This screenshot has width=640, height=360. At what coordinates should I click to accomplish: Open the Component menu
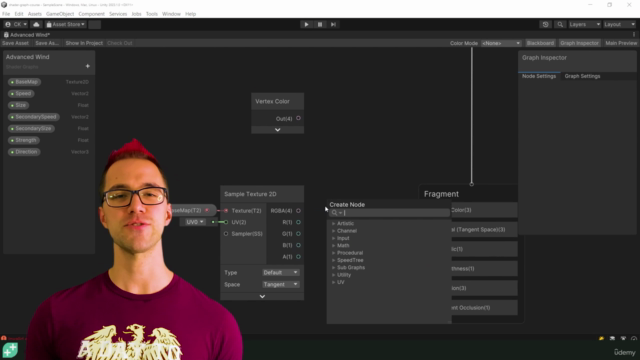[x=91, y=14]
